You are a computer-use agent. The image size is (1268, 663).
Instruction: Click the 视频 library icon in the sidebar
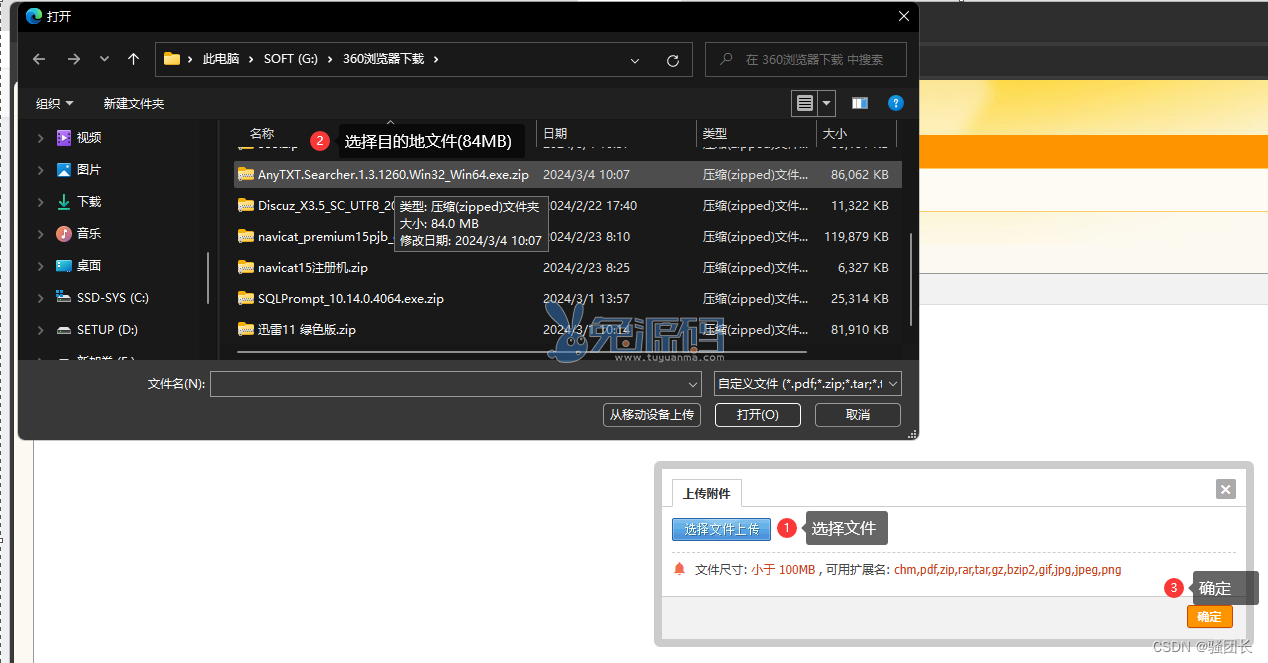tap(64, 137)
